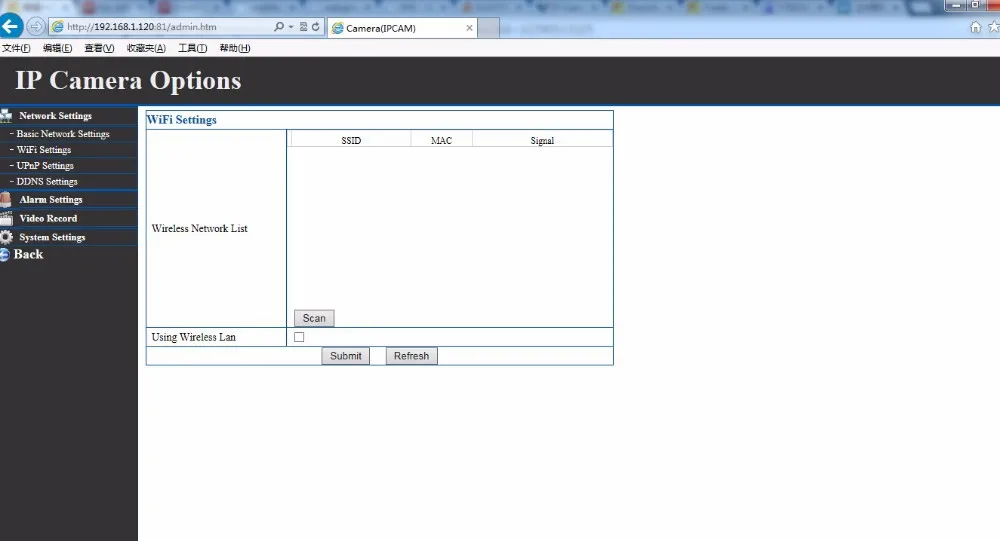Click the Video Record clapperboard icon
Image resolution: width=1000 pixels, height=541 pixels.
point(6,218)
